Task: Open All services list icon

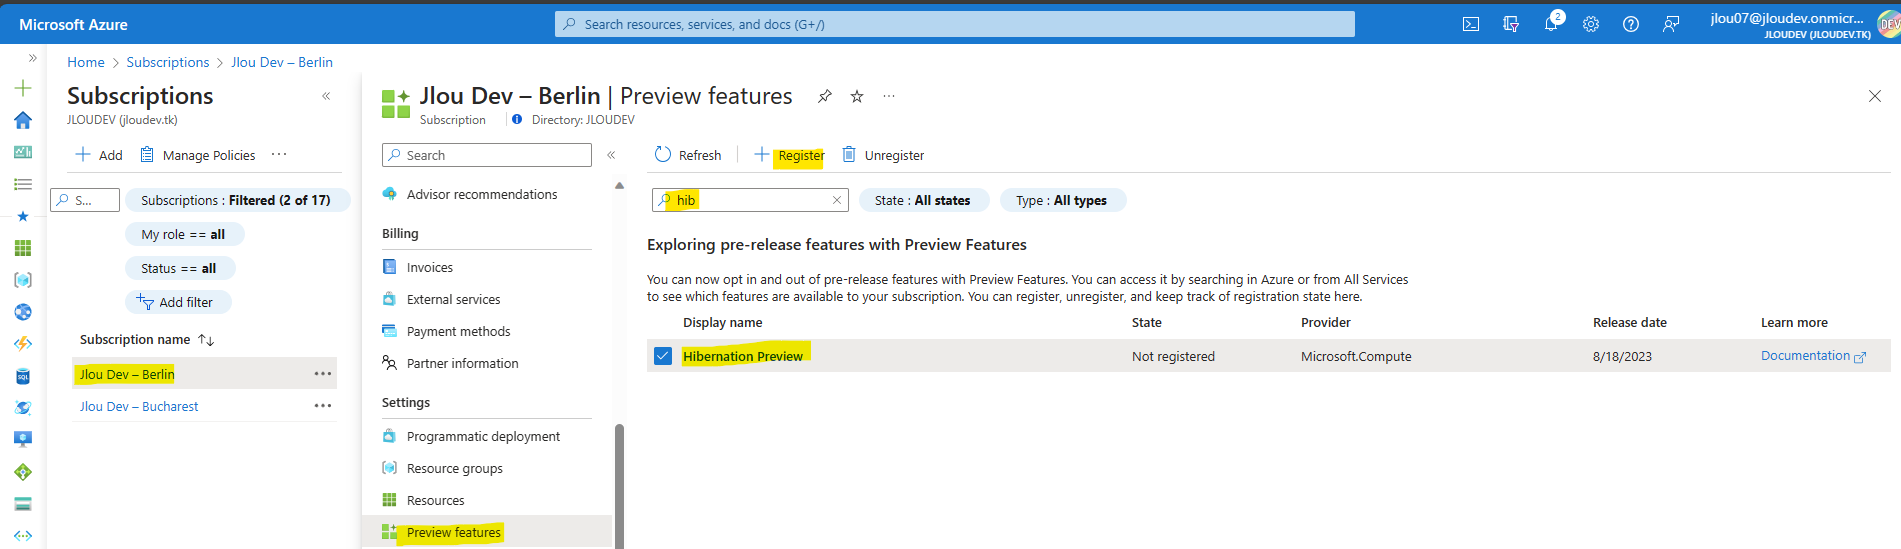Action: tap(23, 184)
